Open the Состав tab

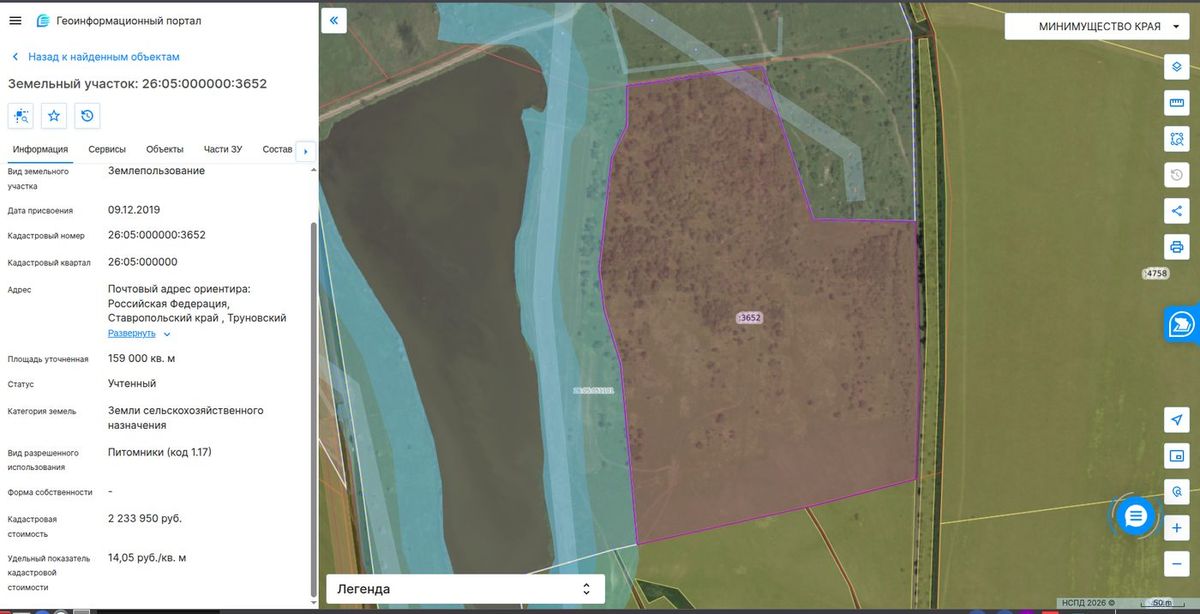277,149
